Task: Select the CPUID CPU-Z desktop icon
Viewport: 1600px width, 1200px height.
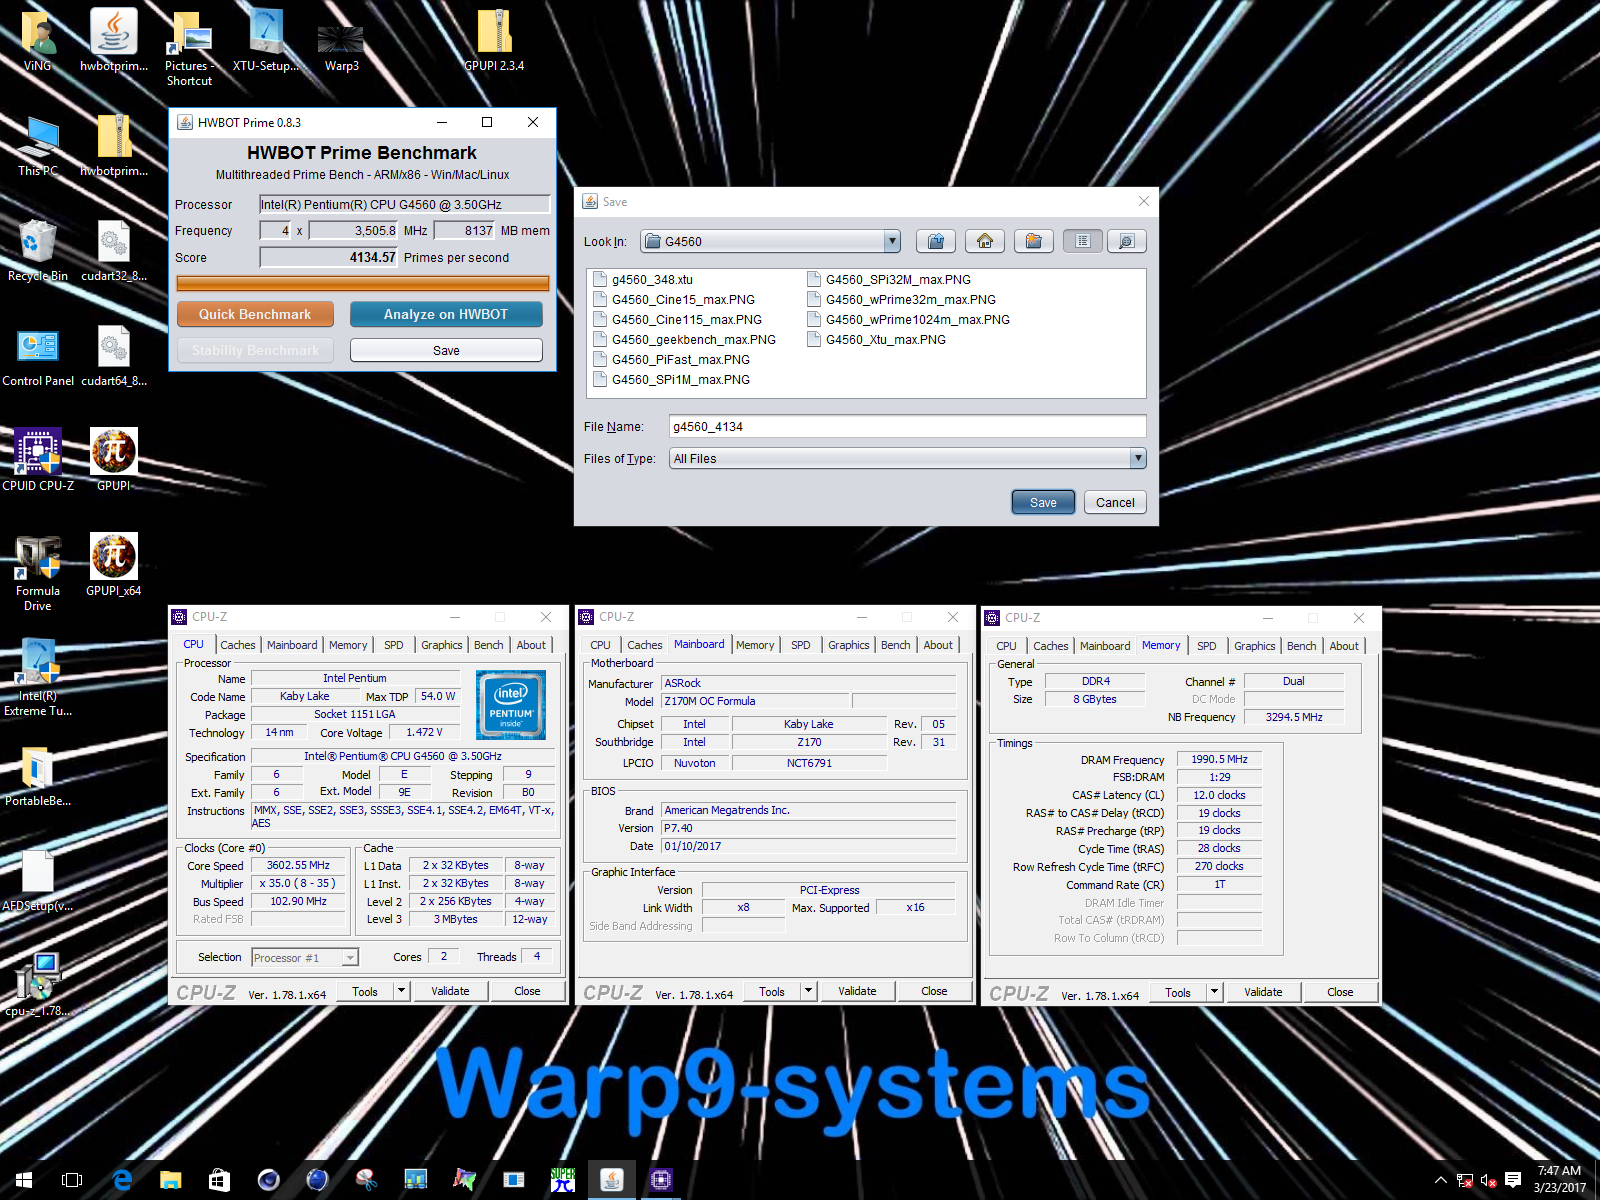Action: coord(38,461)
